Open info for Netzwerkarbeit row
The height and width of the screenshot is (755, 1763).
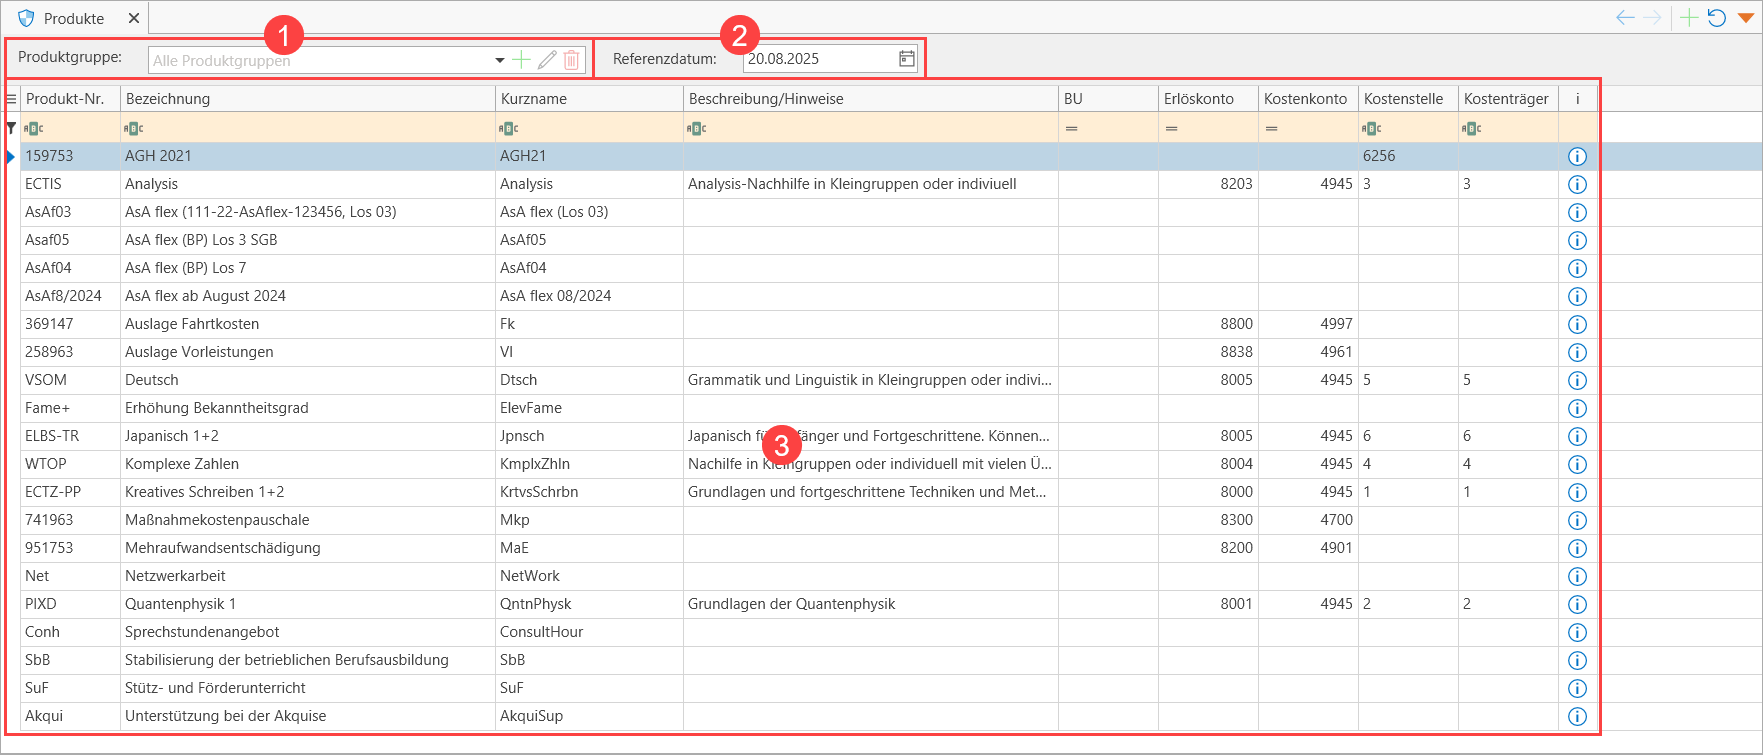click(x=1578, y=576)
